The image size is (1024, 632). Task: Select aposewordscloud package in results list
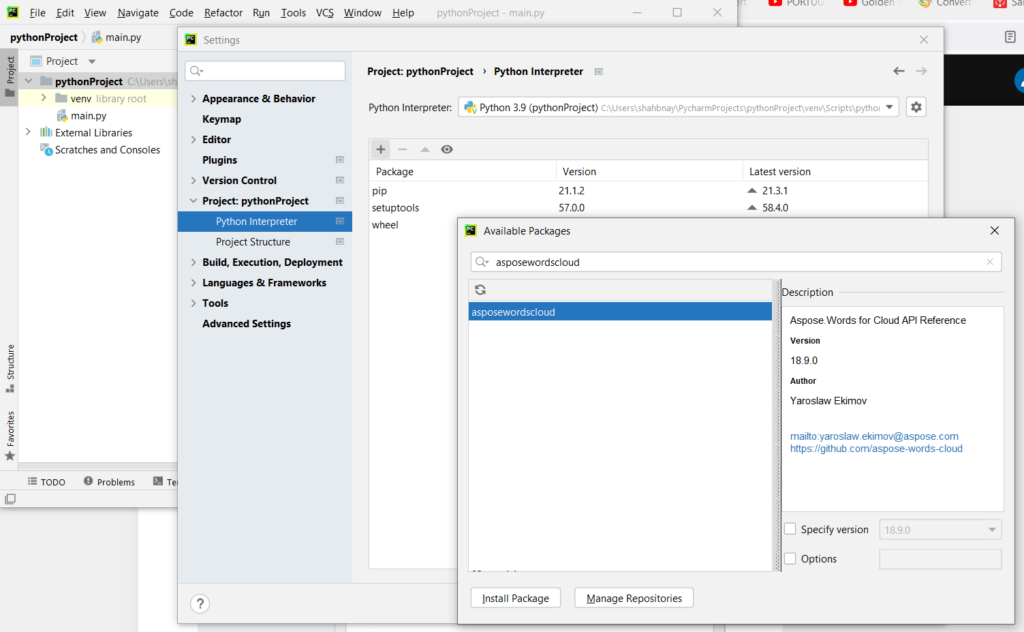coord(620,312)
